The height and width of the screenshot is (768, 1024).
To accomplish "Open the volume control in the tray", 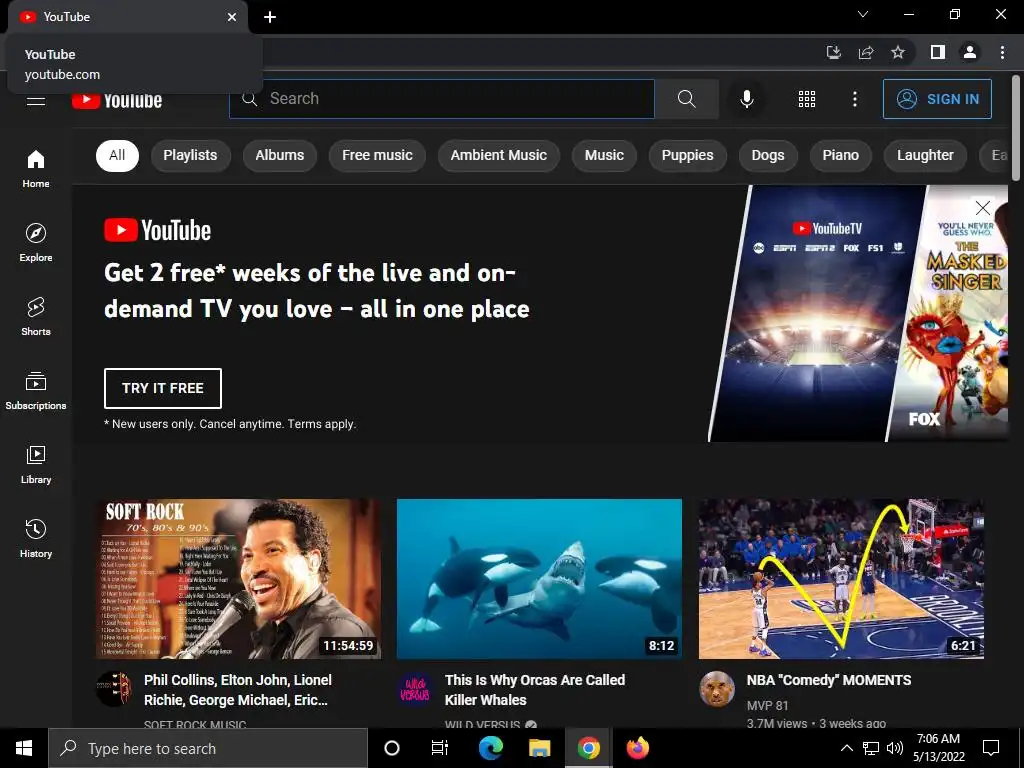I will tap(895, 748).
